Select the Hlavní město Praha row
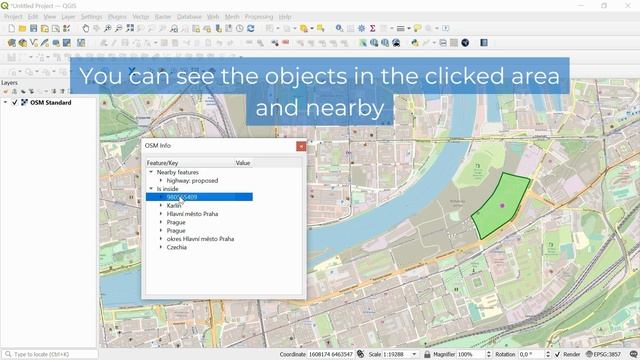Viewport: 640px width, 360px height. pos(192,214)
